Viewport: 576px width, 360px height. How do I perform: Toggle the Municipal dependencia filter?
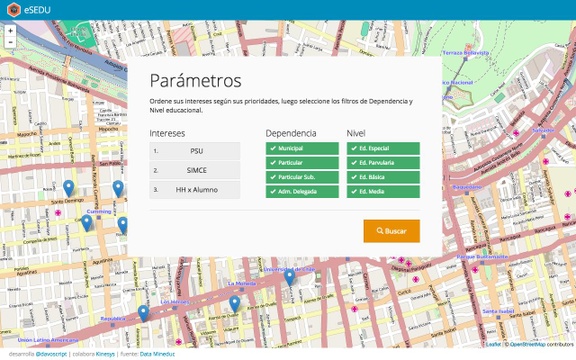click(x=302, y=148)
